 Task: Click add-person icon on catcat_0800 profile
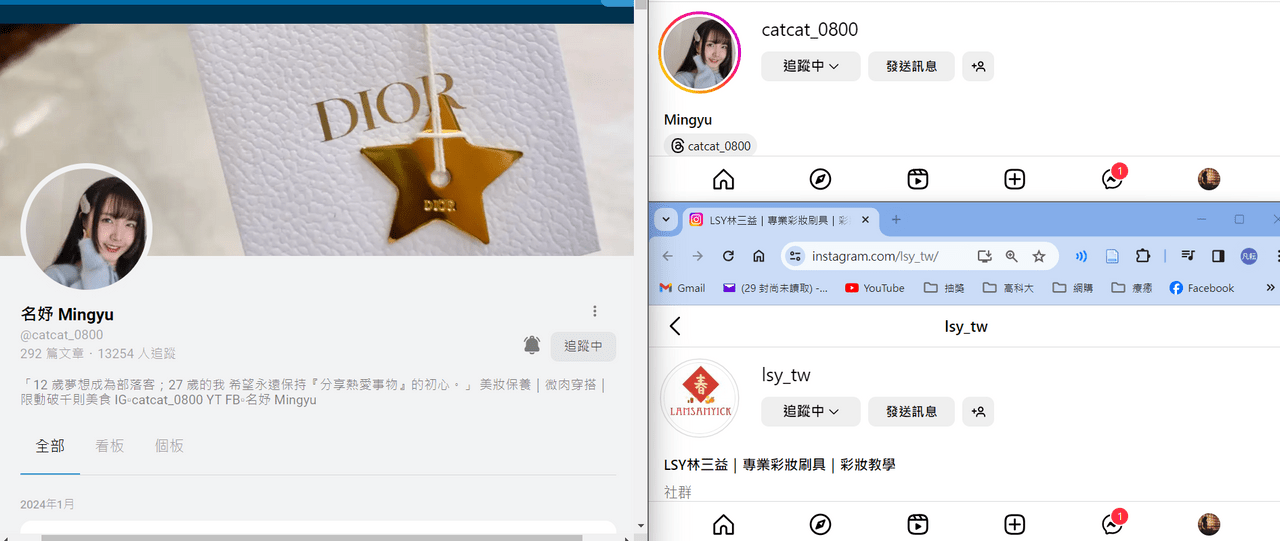pyautogui.click(x=978, y=66)
